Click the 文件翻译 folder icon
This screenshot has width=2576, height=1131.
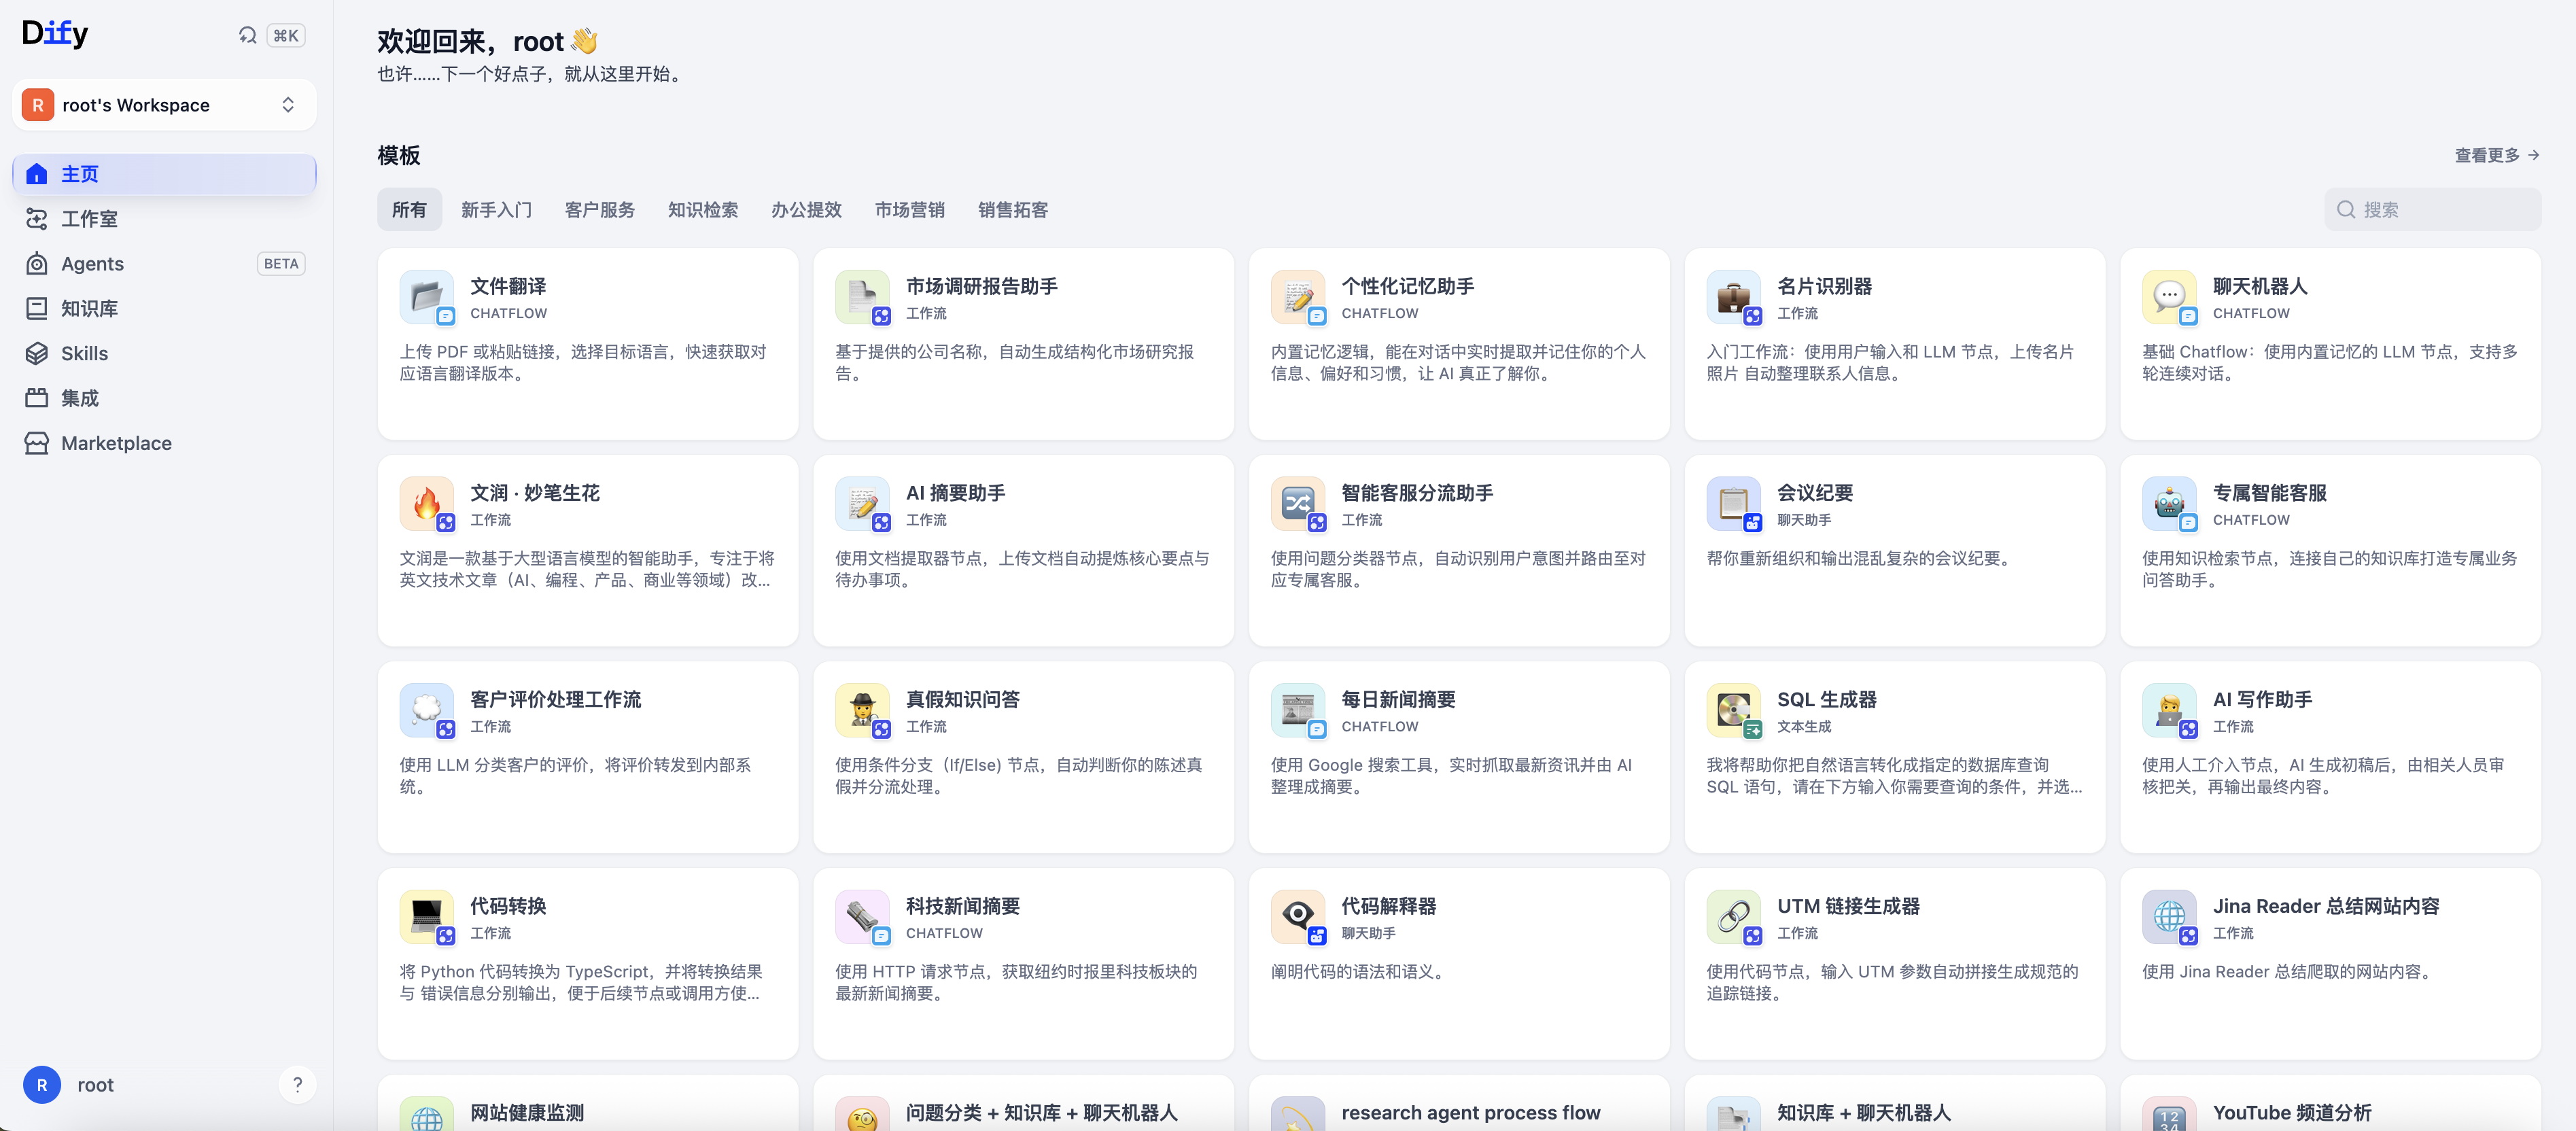coord(426,297)
